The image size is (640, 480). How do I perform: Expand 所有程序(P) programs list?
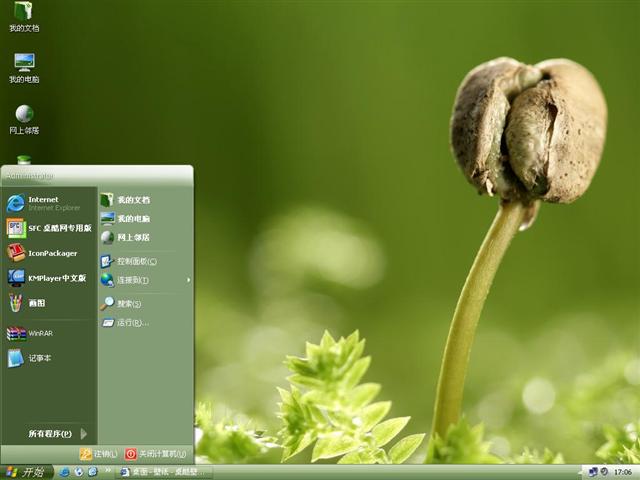55,434
